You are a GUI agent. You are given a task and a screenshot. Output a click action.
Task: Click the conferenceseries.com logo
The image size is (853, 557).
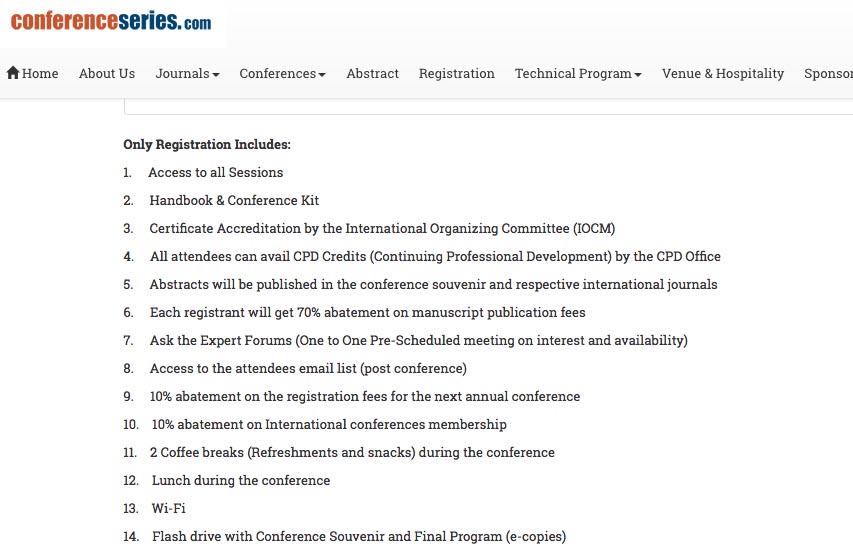click(x=111, y=22)
